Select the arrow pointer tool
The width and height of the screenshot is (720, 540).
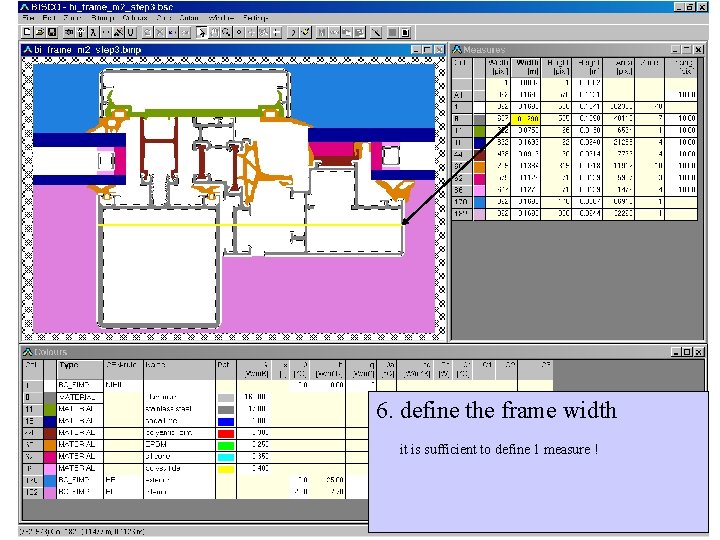201,32
